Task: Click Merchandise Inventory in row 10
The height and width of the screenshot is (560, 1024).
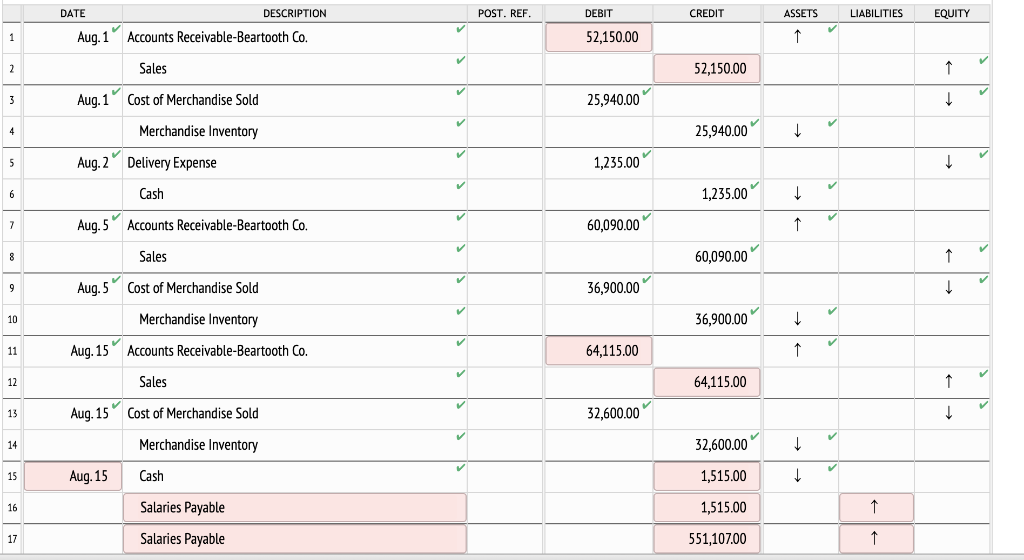Action: coord(199,319)
